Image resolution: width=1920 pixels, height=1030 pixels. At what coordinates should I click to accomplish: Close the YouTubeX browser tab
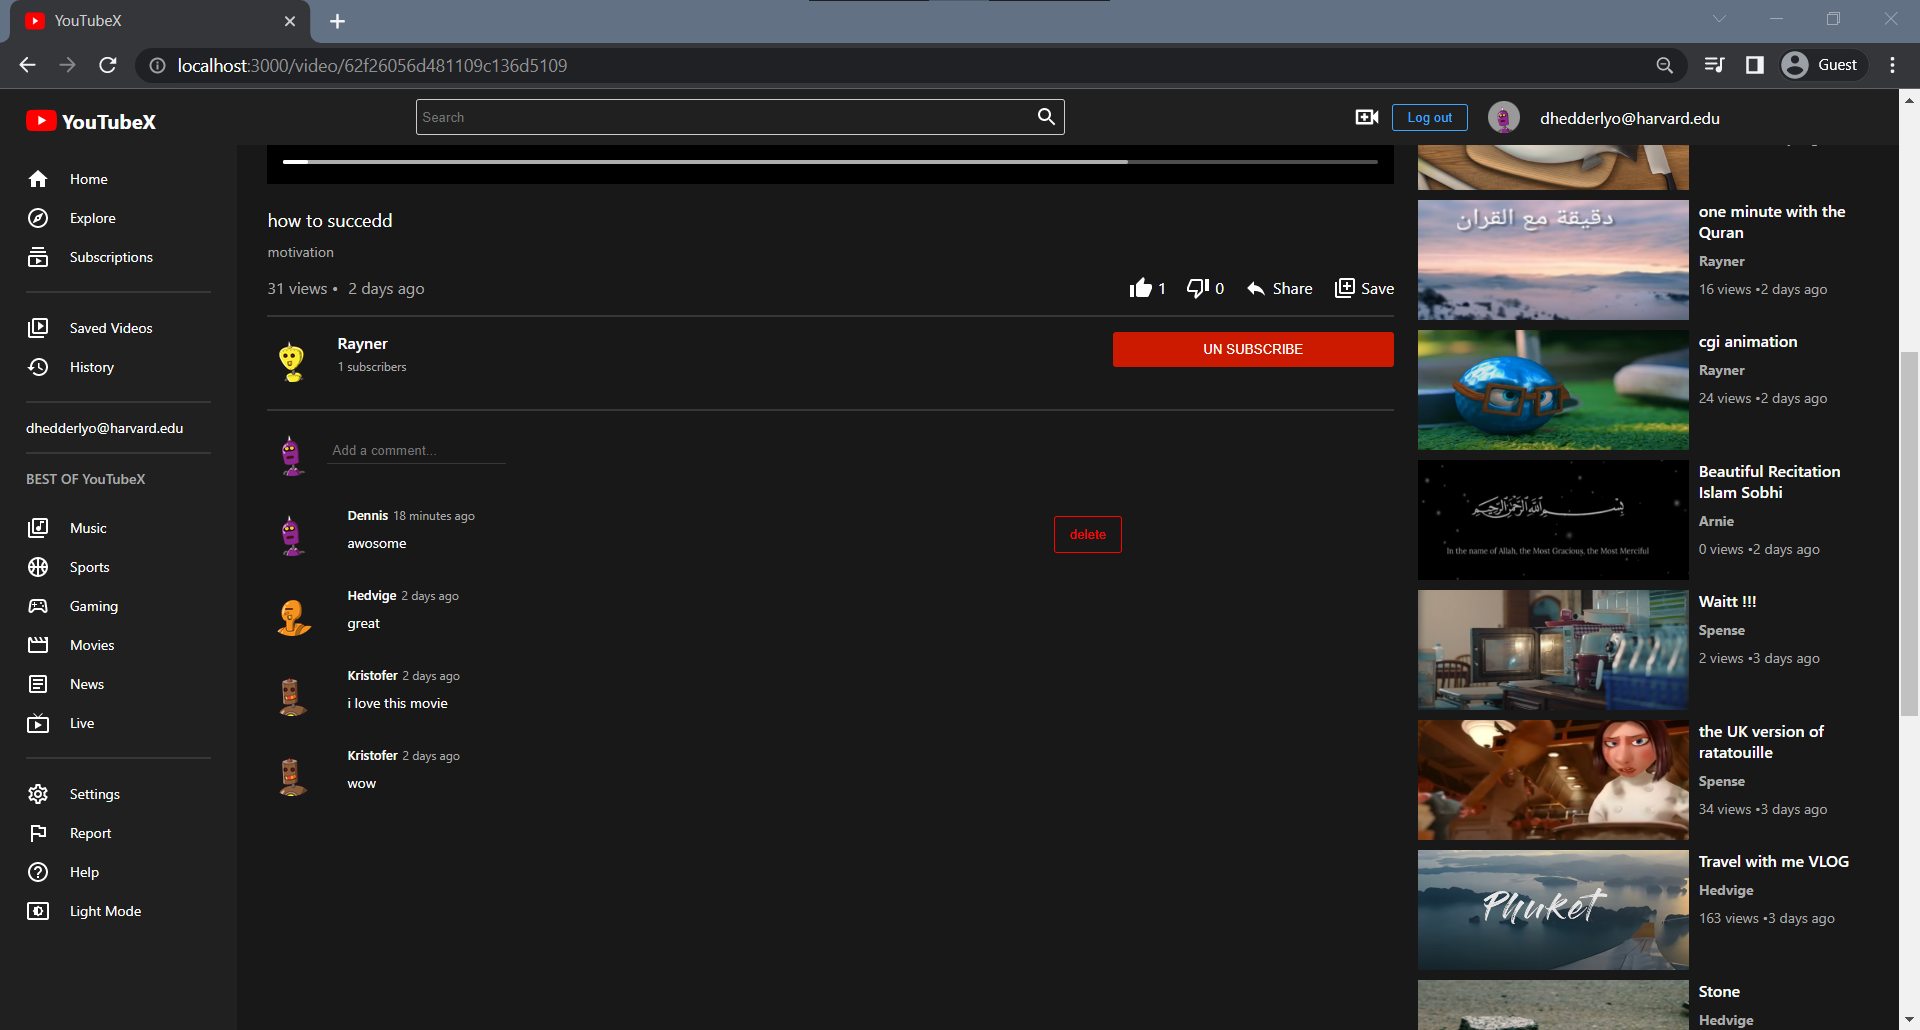tap(290, 21)
